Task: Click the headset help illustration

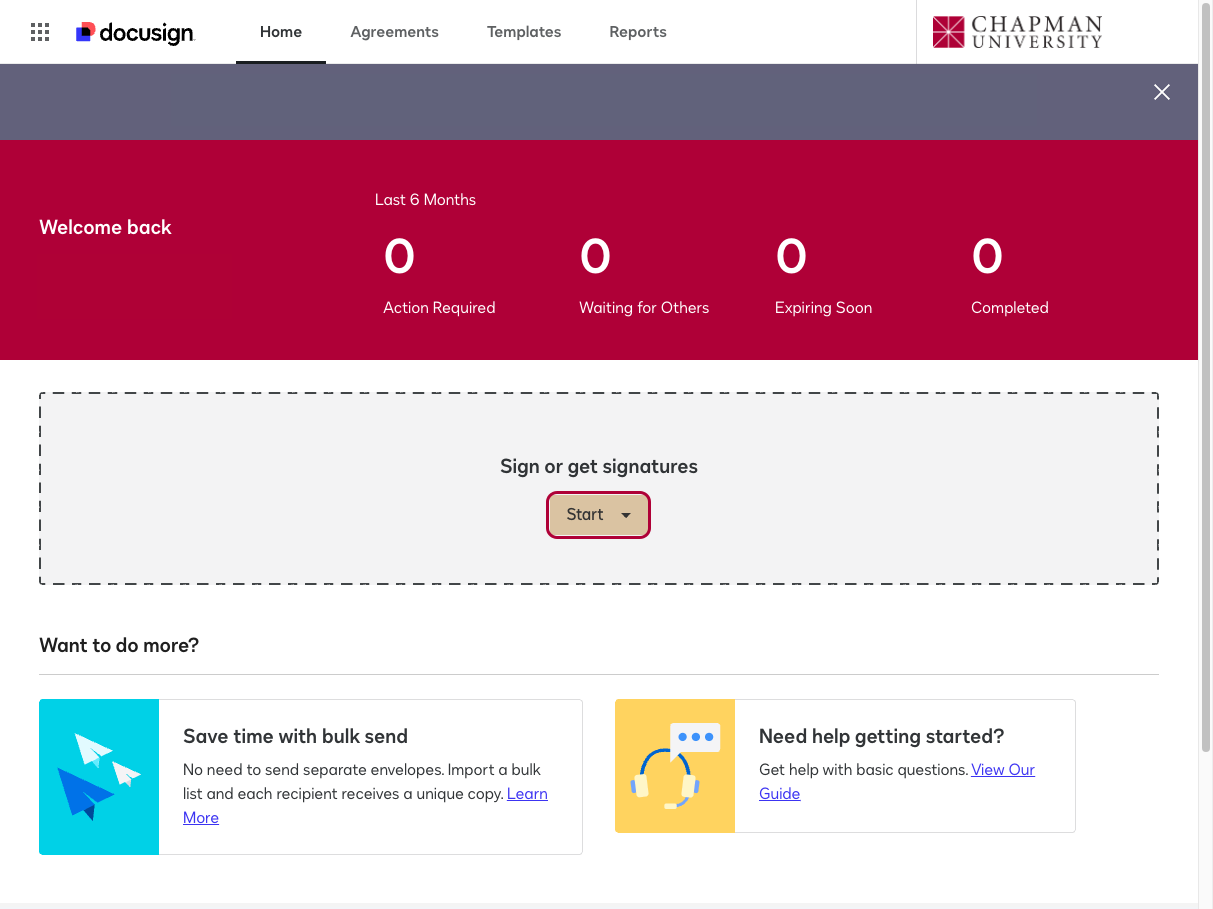Action: [x=675, y=766]
